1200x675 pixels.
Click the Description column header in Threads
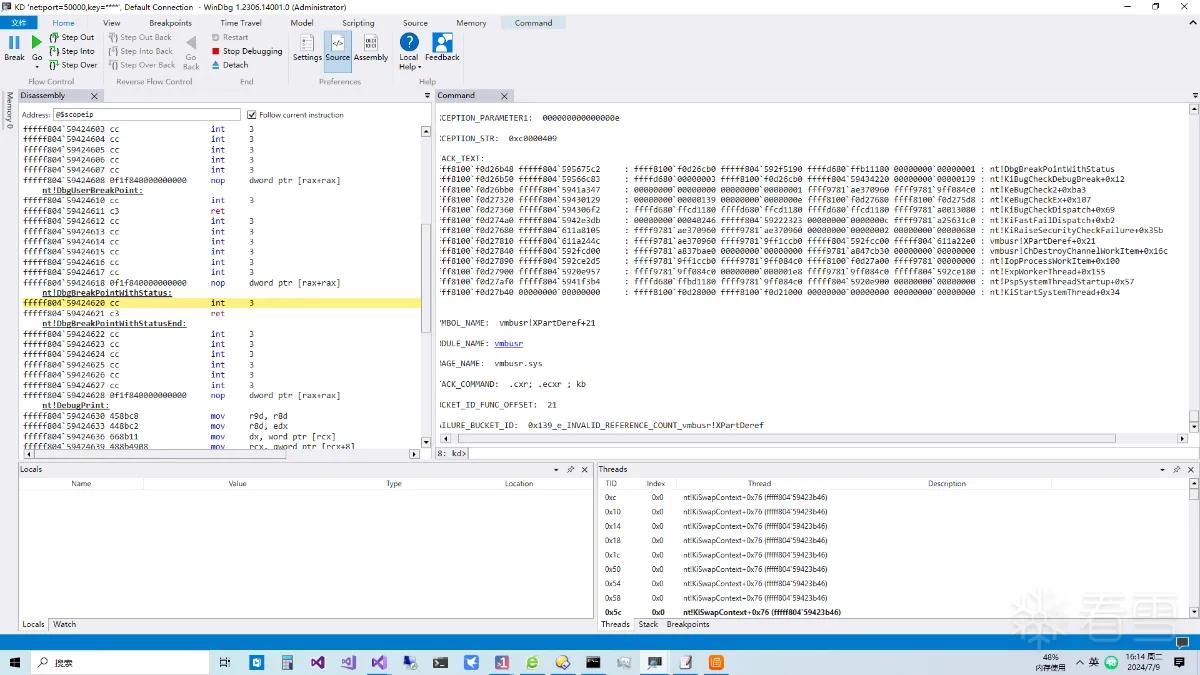[946, 484]
